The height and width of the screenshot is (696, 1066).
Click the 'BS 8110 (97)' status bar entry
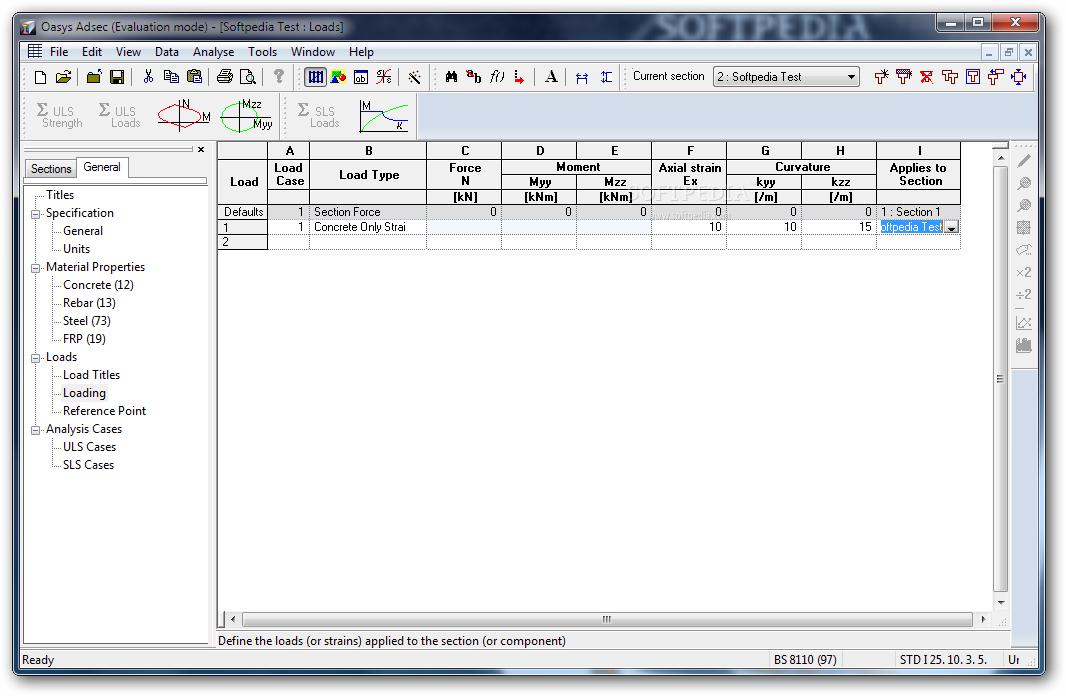coord(805,659)
